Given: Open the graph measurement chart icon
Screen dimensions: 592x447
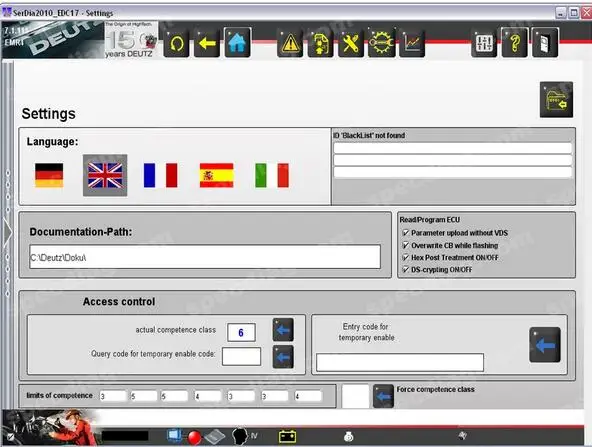Looking at the screenshot, I should pos(412,43).
